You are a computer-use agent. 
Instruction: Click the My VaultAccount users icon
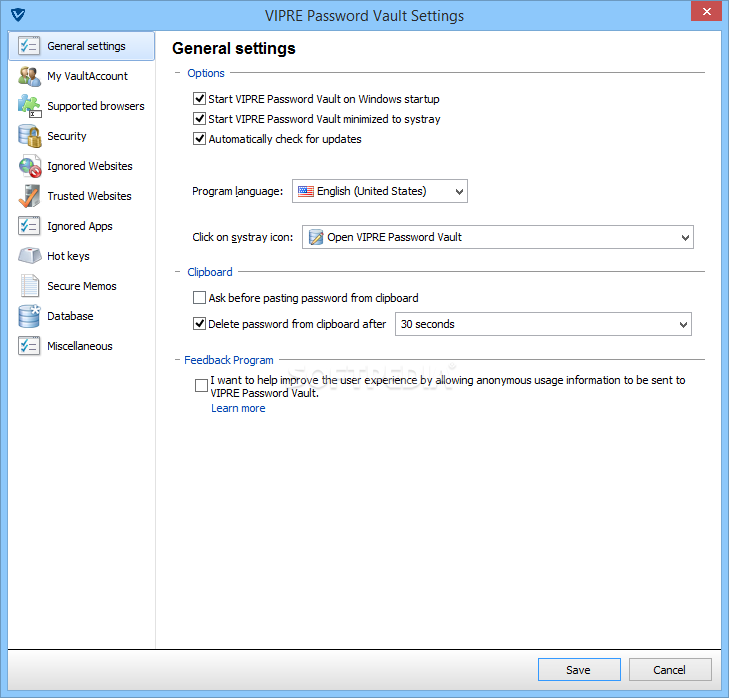point(29,76)
